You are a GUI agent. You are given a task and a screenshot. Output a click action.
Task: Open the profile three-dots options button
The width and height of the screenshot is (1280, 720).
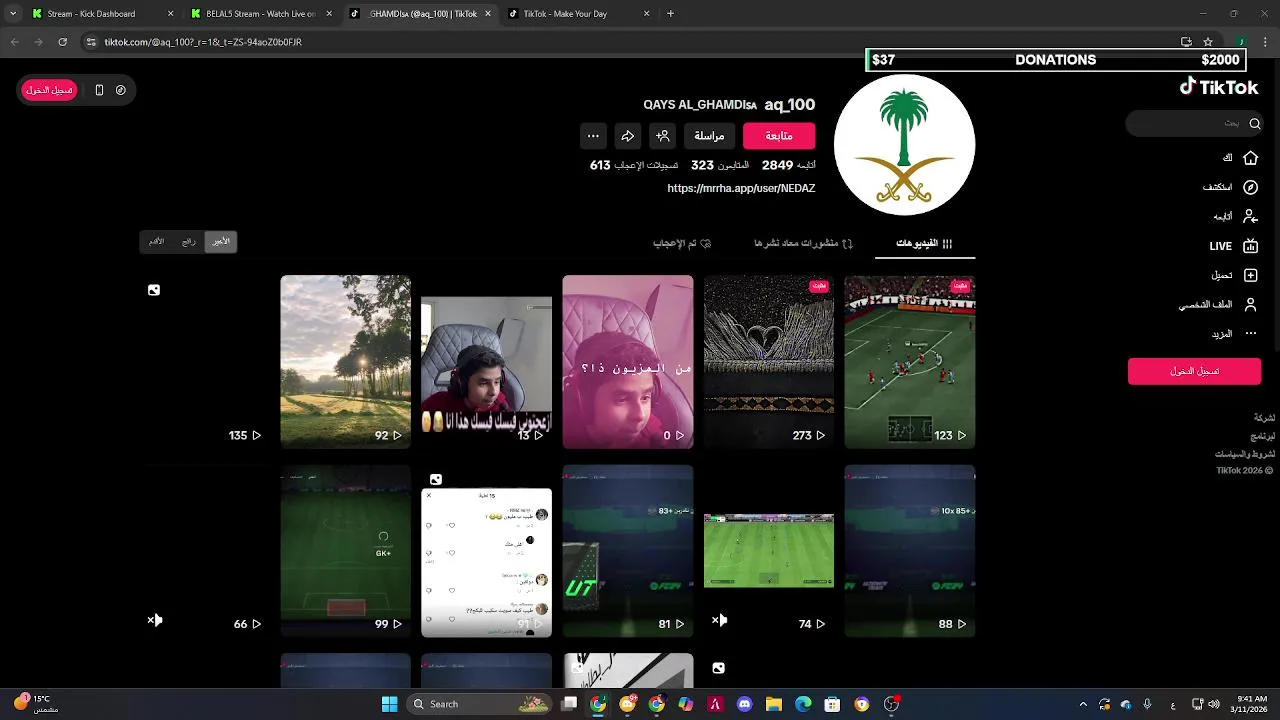[593, 136]
